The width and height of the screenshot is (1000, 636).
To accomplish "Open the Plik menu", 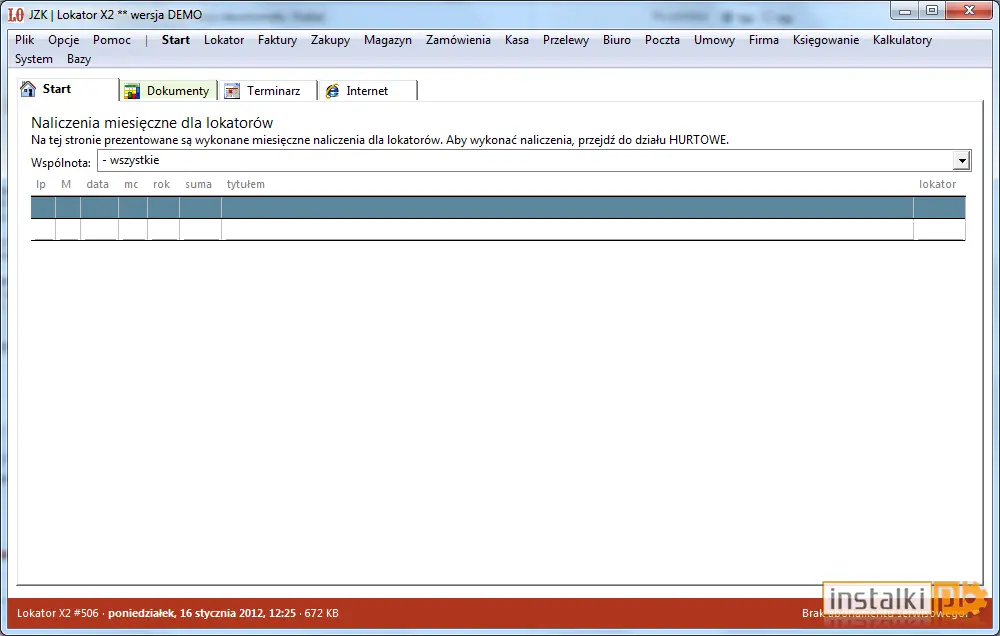I will (24, 40).
